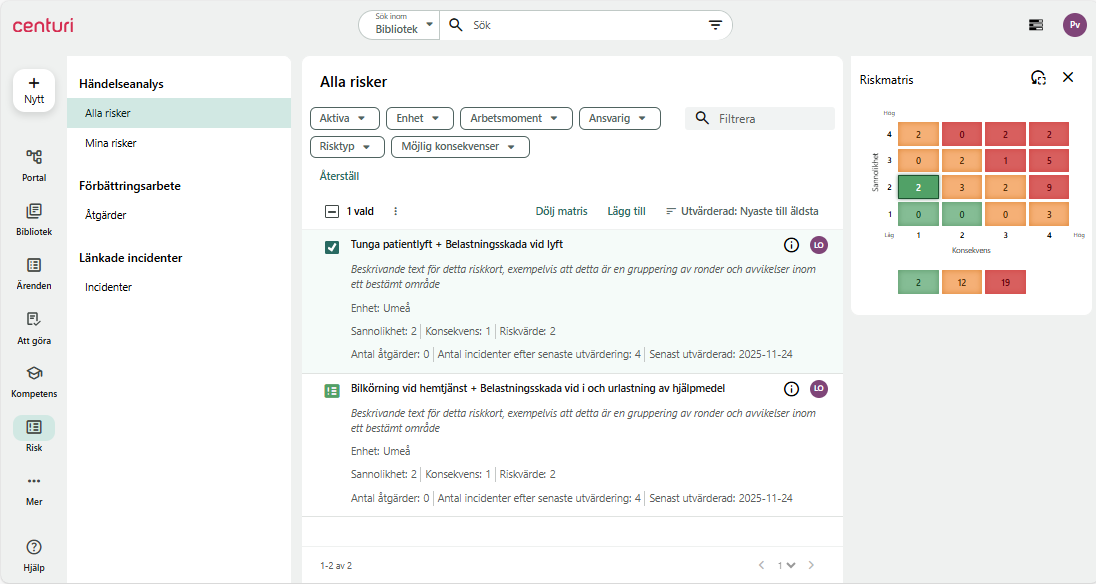Image resolution: width=1096 pixels, height=584 pixels.
Task: Select Mina risker in the side menu
Action: [111, 143]
